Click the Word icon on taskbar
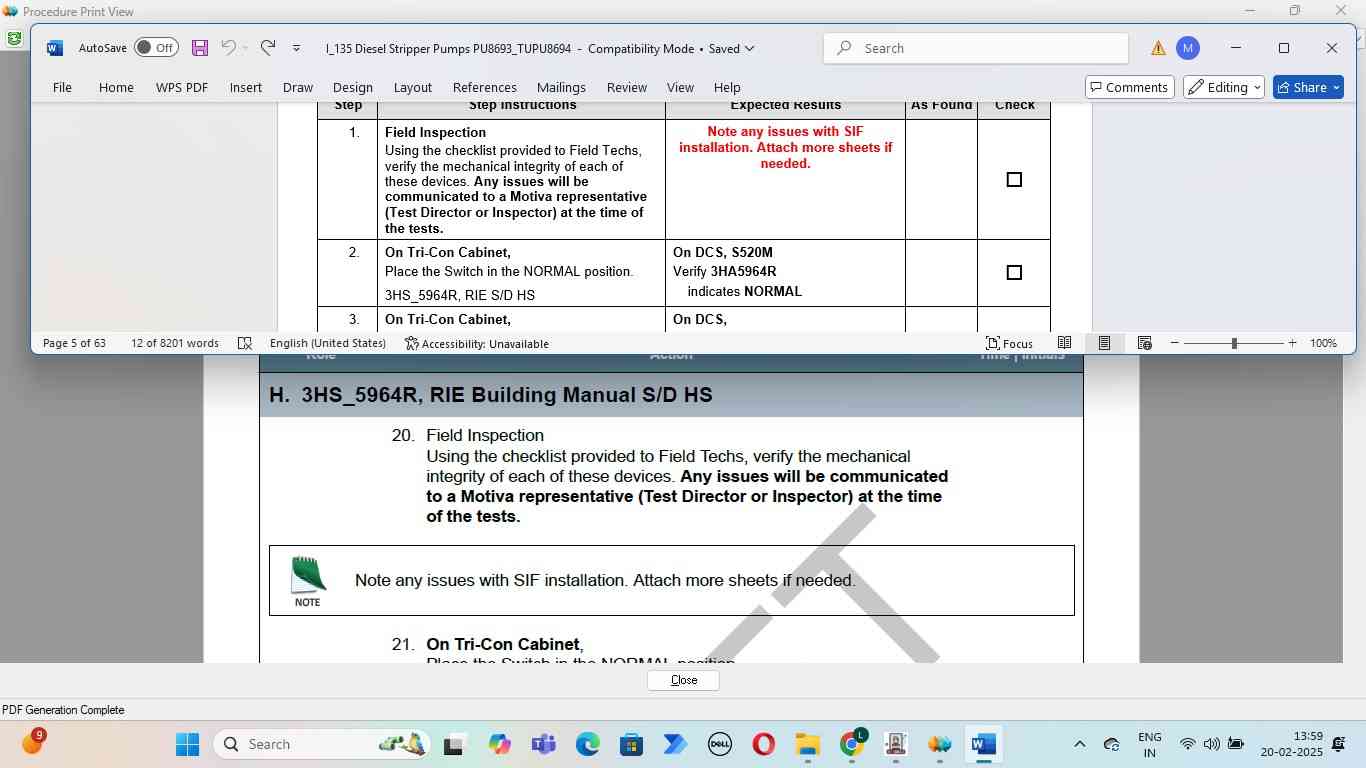Image resolution: width=1366 pixels, height=768 pixels. click(x=983, y=744)
